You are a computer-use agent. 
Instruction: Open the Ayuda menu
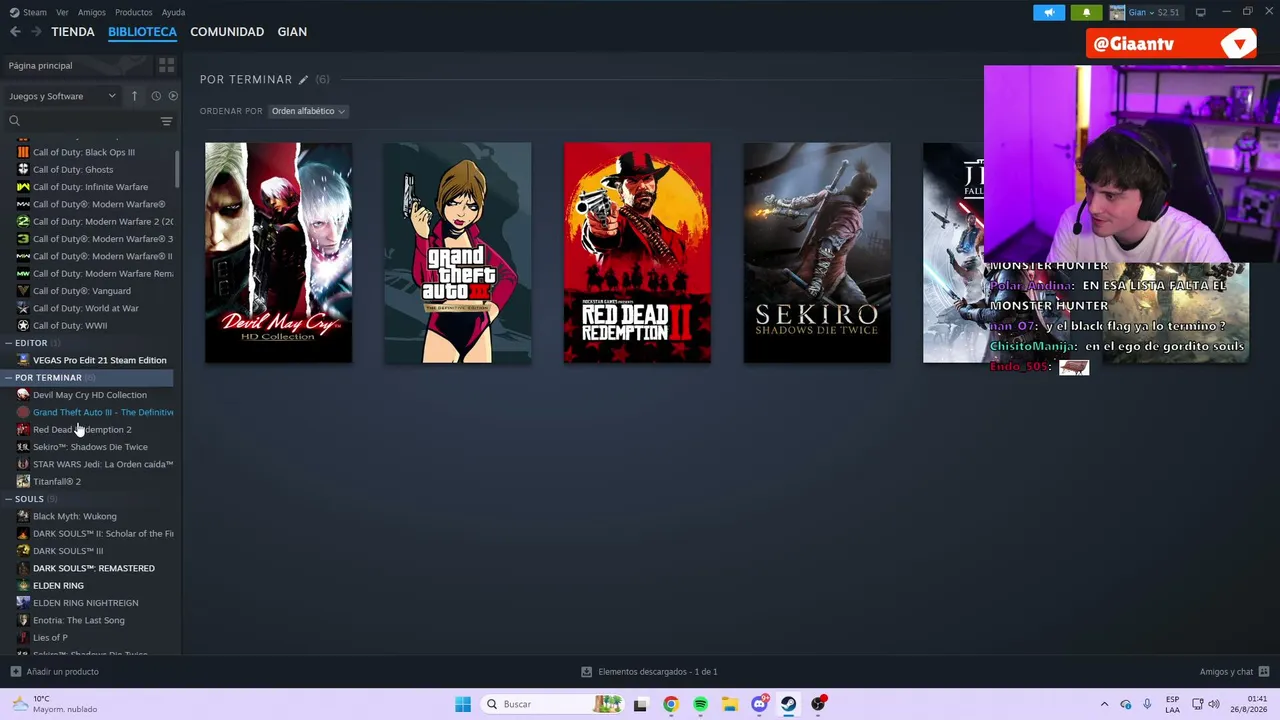click(x=173, y=12)
